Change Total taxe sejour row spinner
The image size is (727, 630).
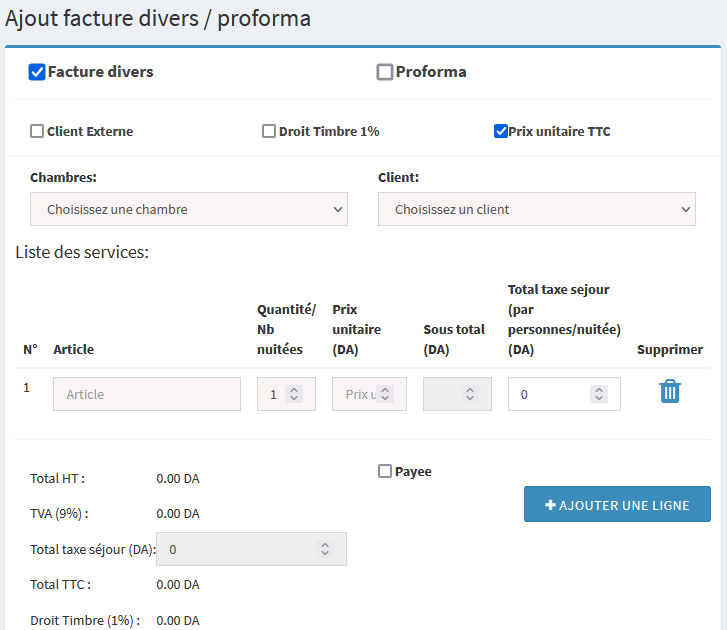tap(599, 394)
